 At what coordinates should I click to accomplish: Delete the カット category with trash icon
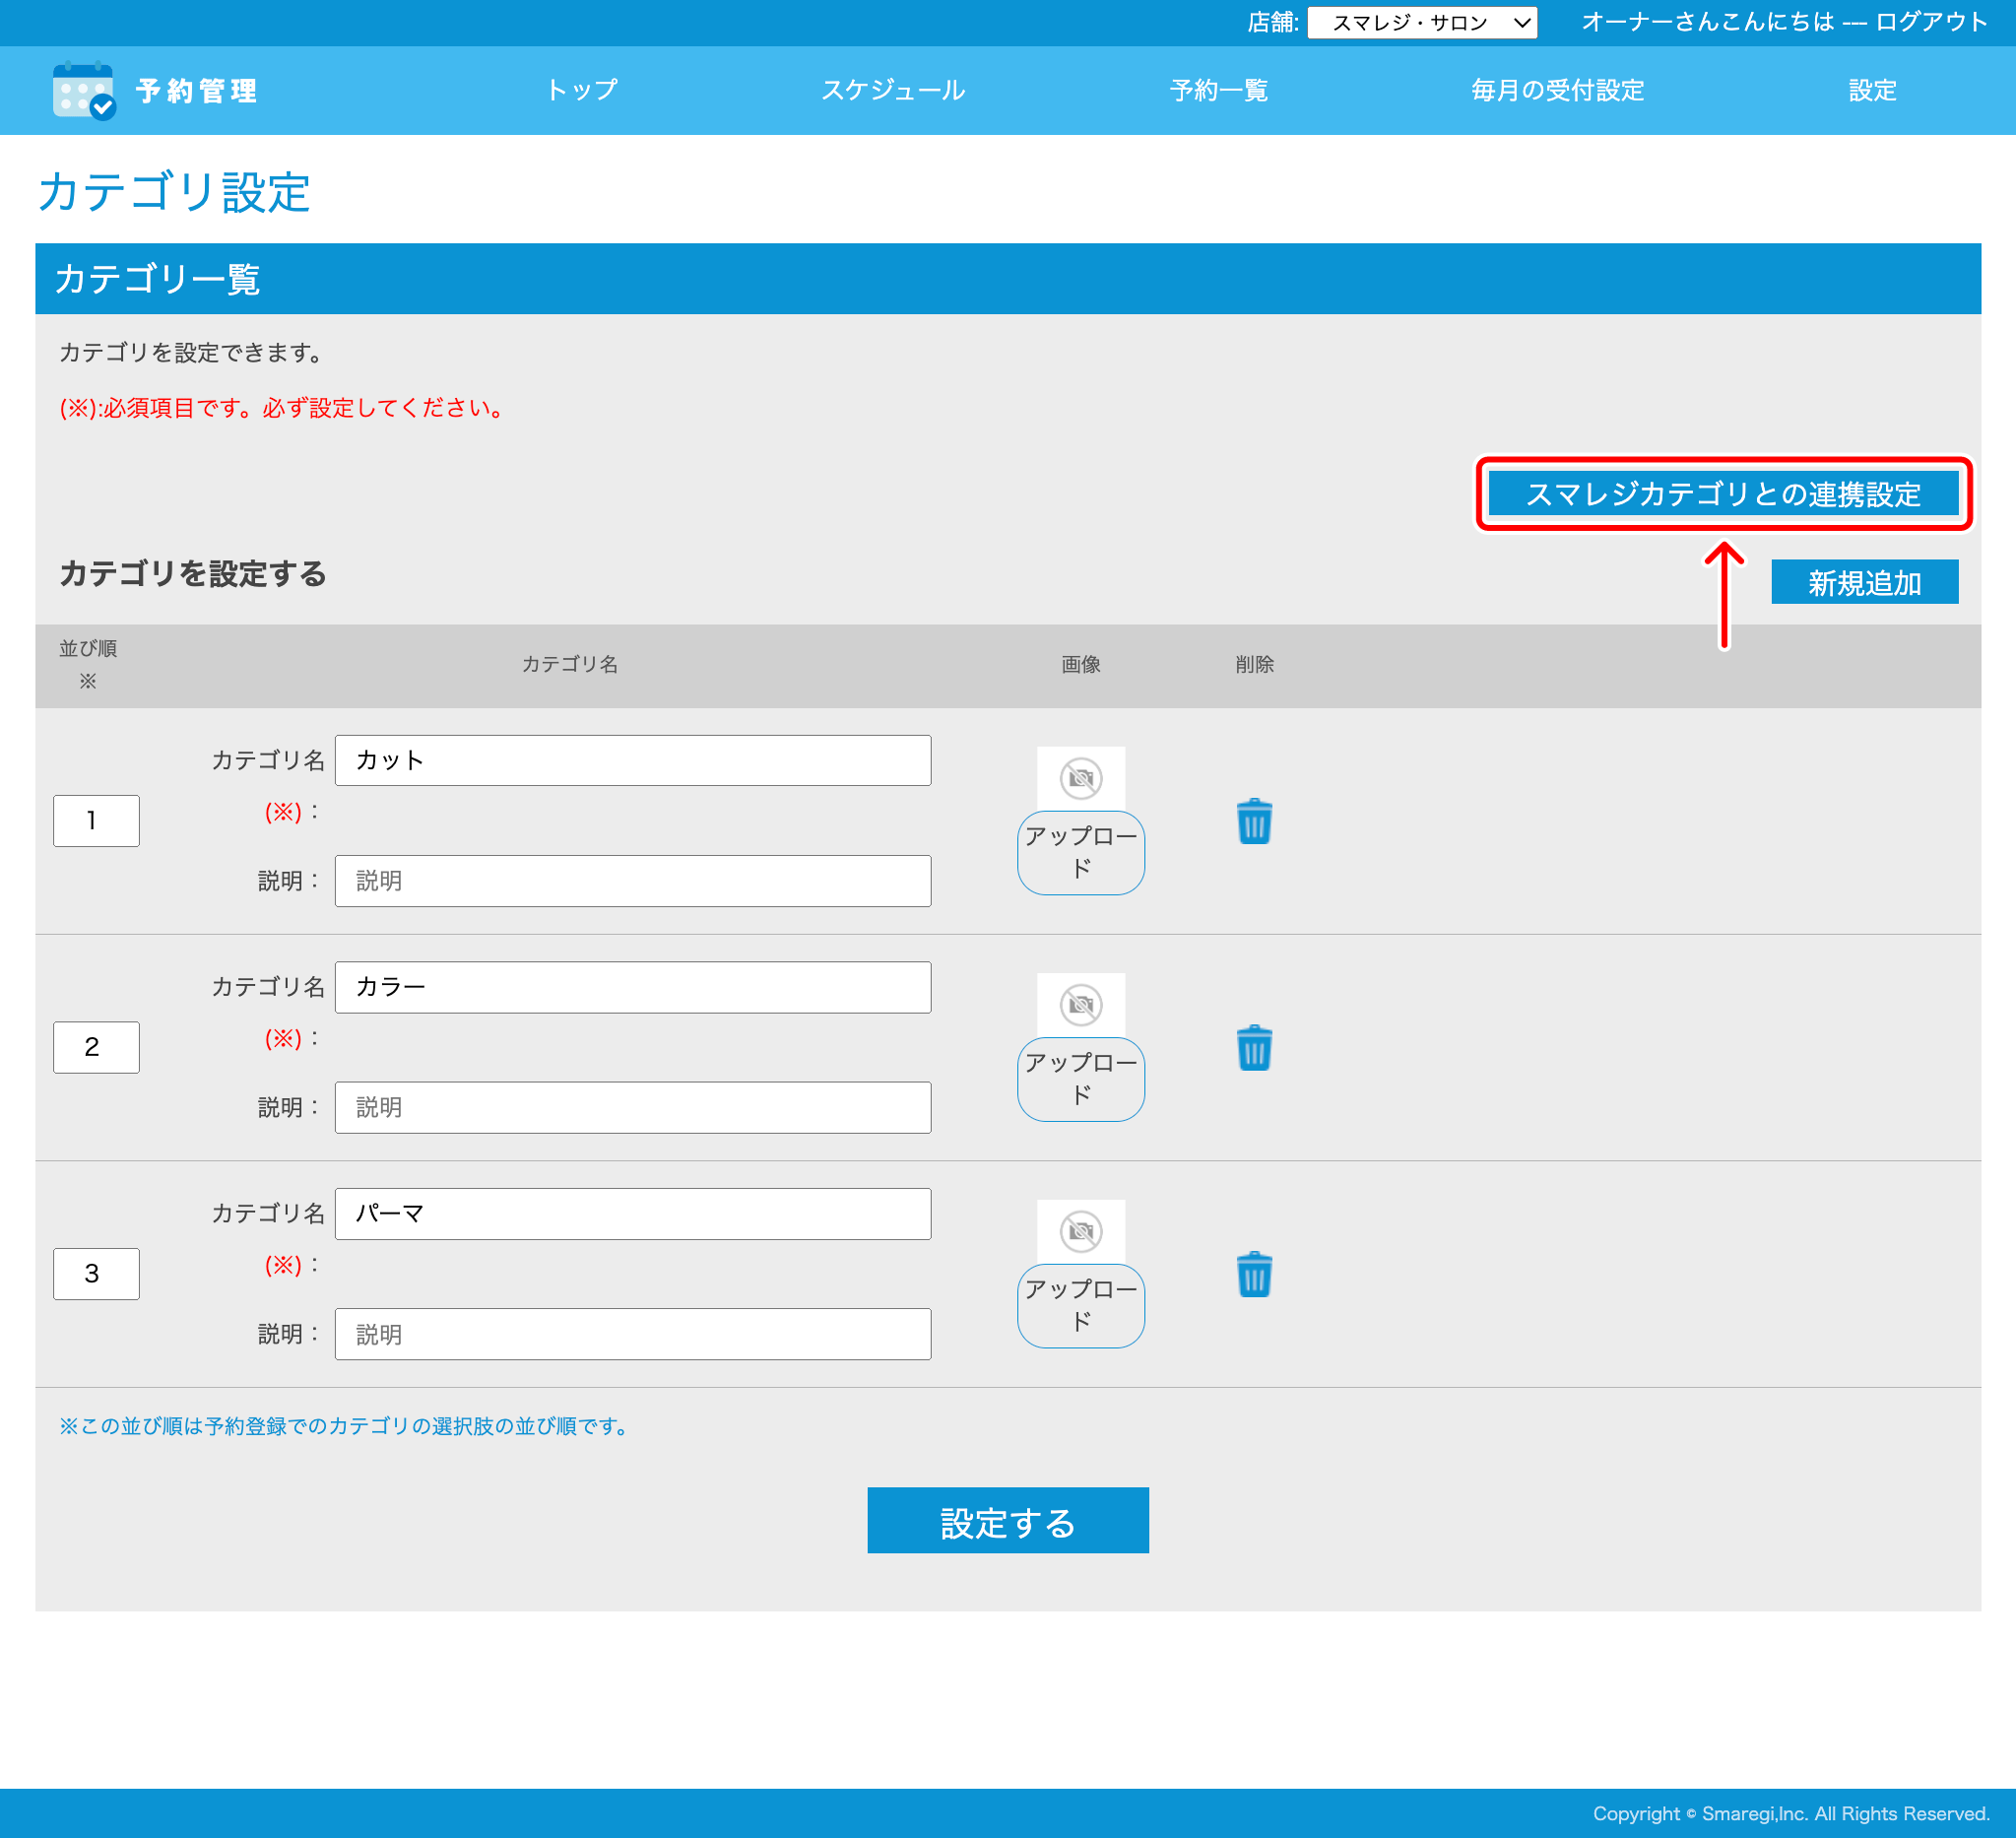(1254, 821)
